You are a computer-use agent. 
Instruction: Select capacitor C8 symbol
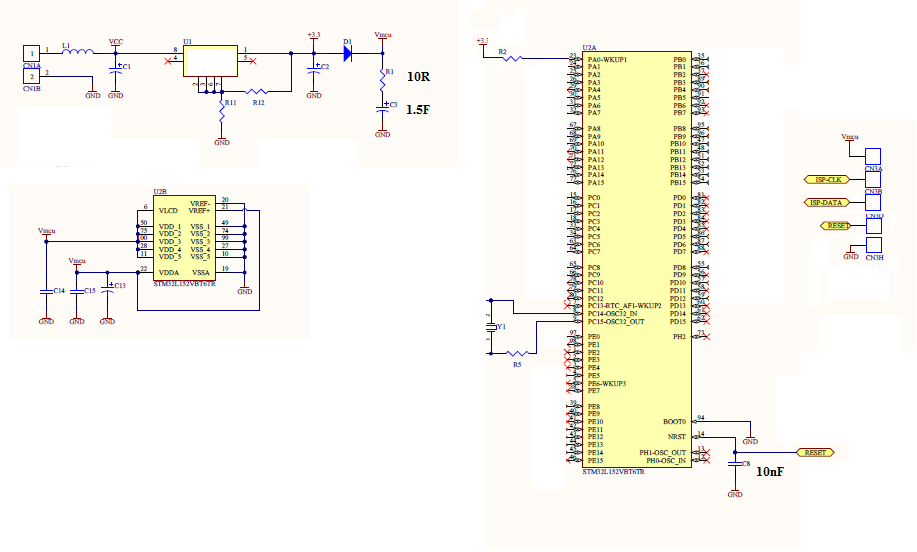coord(735,463)
